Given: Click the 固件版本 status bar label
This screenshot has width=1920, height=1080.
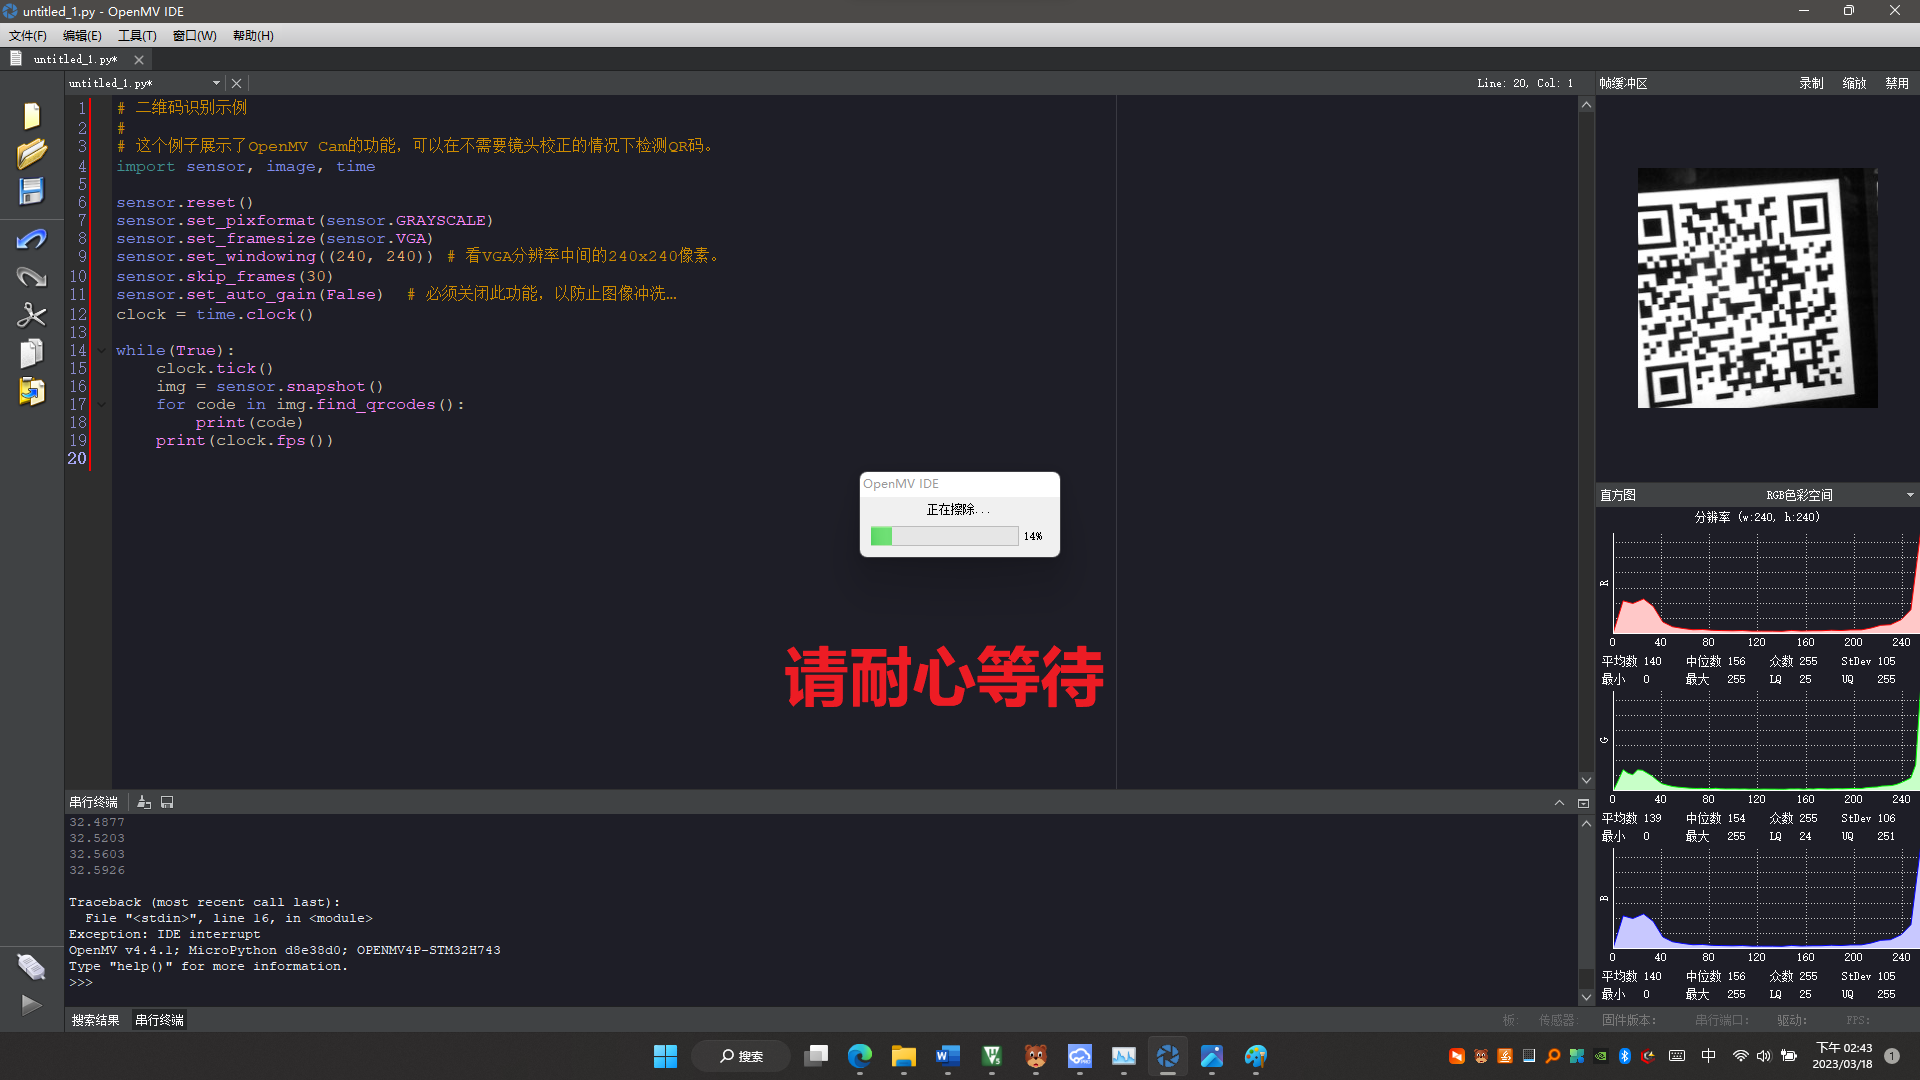Looking at the screenshot, I should coord(1629,1020).
